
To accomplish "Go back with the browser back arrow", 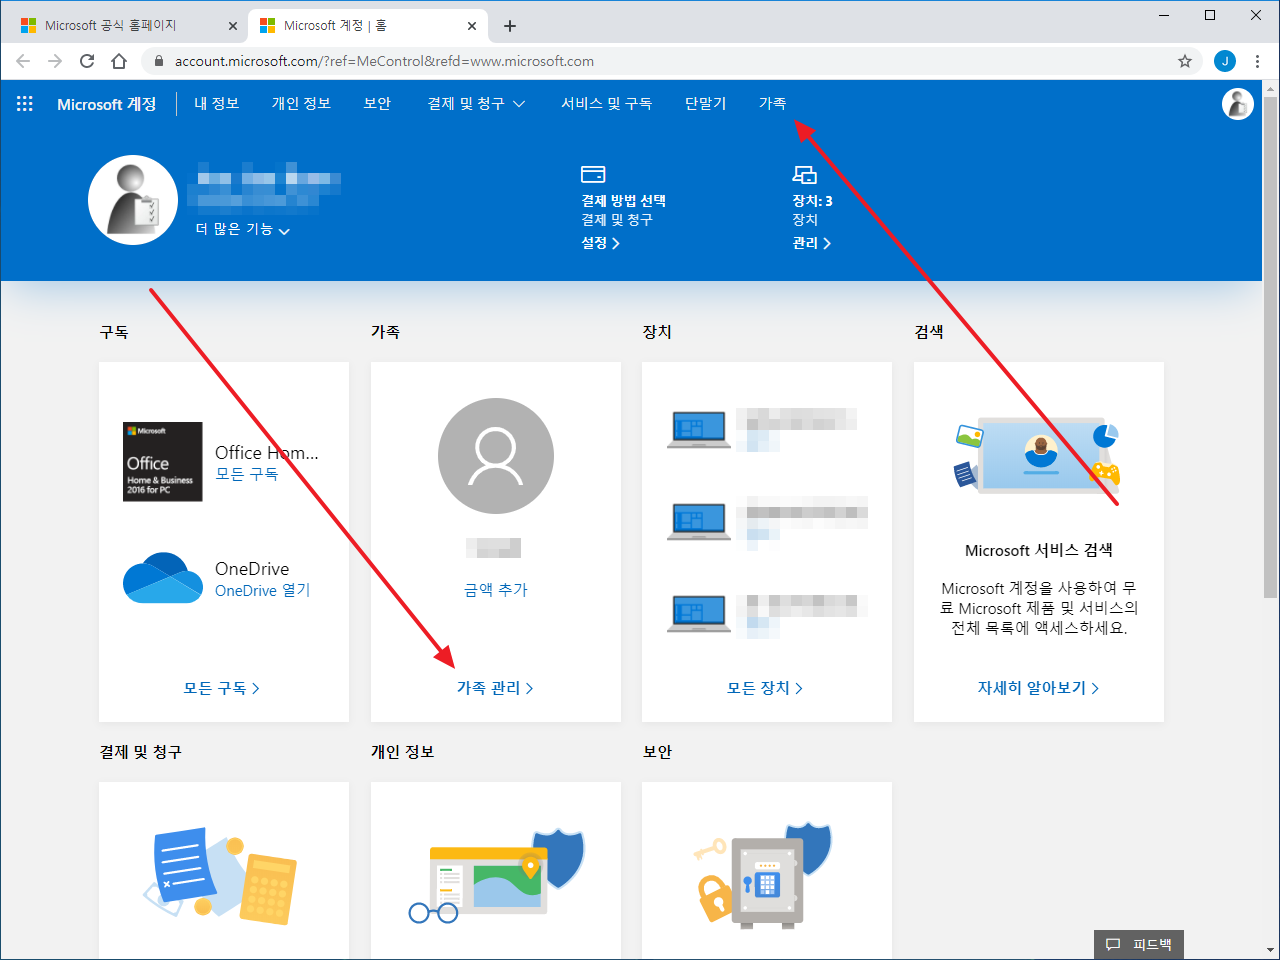I will pyautogui.click(x=23, y=61).
